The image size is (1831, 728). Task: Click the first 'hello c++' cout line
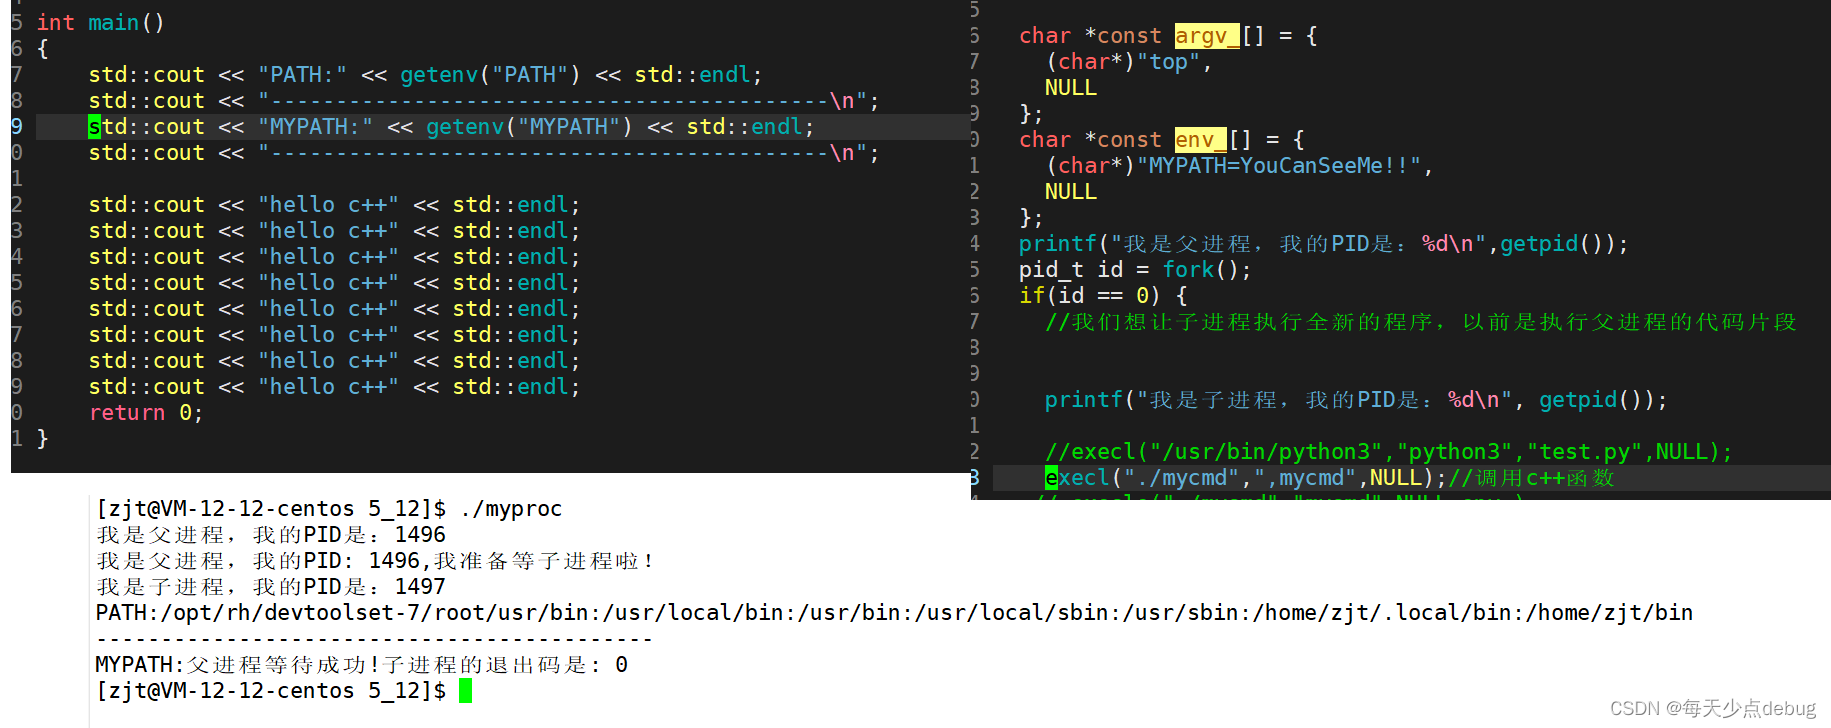pos(334,204)
